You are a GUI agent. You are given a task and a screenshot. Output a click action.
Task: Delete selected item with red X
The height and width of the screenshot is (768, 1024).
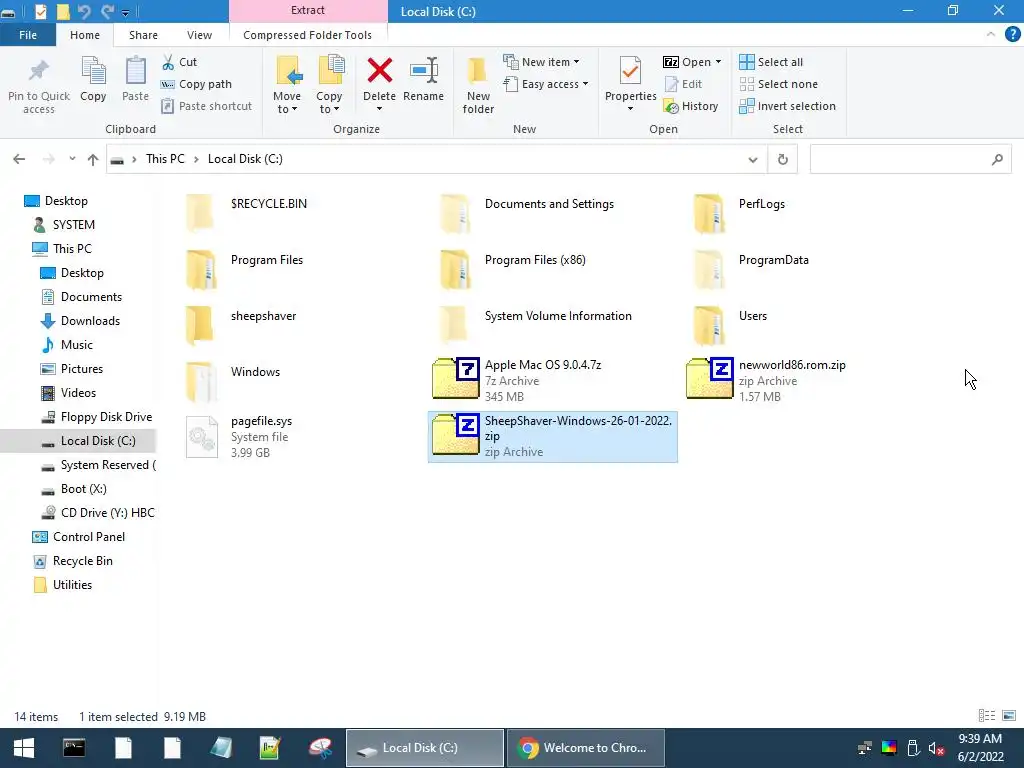pos(379,71)
